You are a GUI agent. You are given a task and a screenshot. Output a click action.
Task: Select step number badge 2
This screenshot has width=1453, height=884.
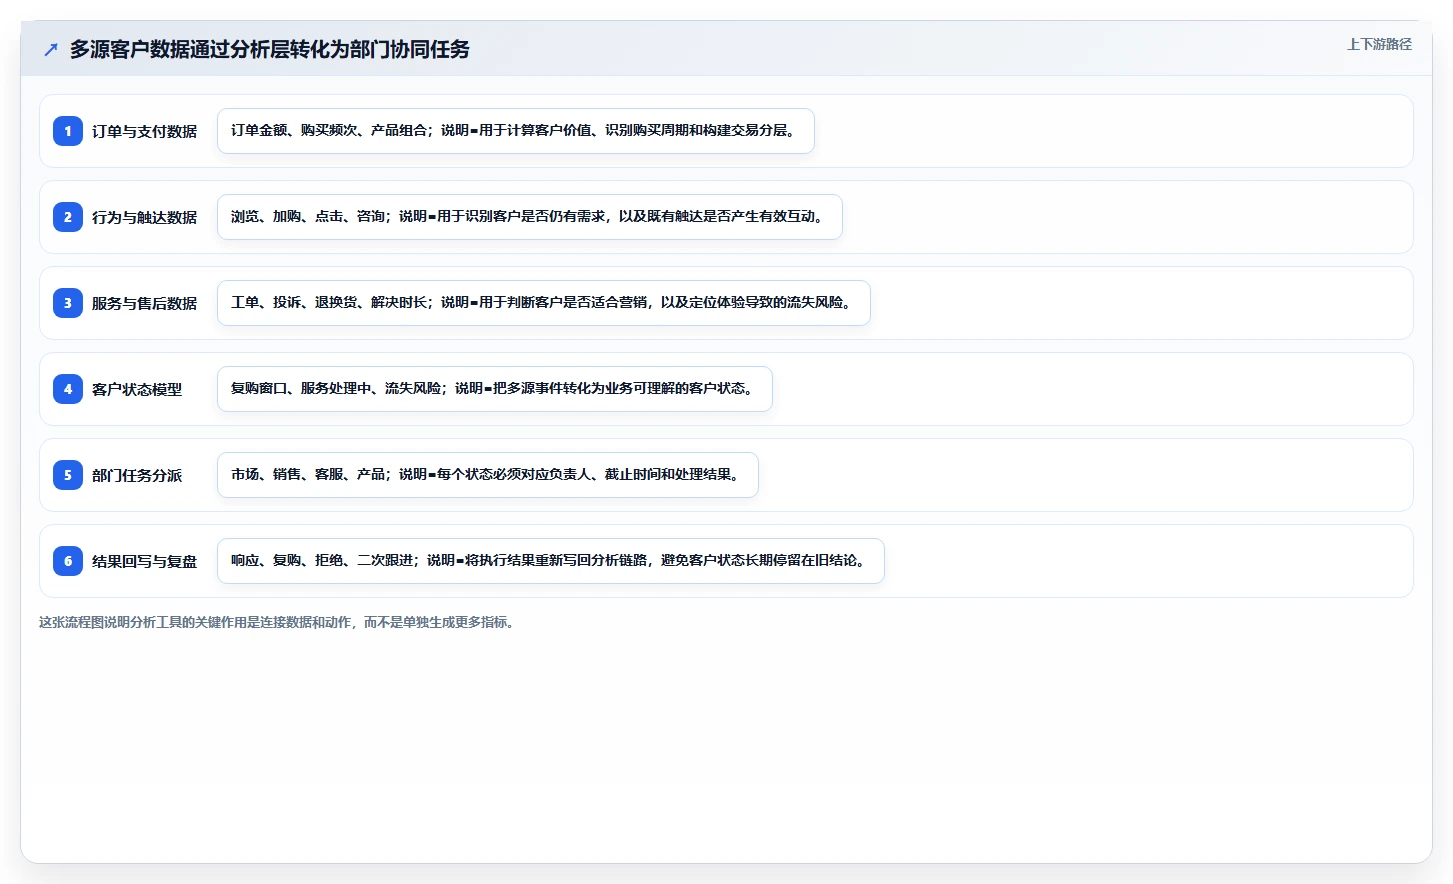[x=68, y=217]
